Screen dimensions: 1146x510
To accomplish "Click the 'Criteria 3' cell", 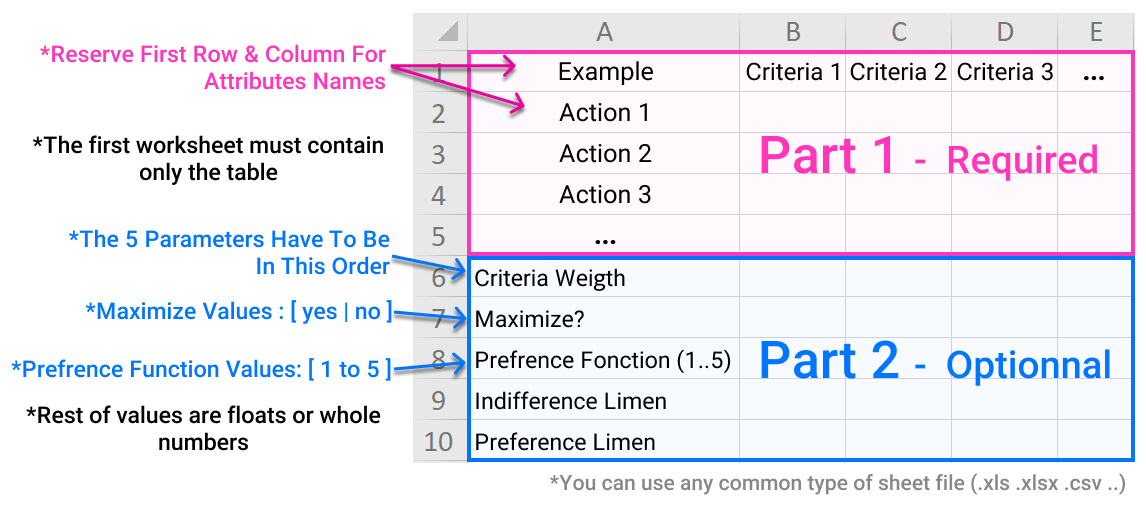I will pos(1005,72).
